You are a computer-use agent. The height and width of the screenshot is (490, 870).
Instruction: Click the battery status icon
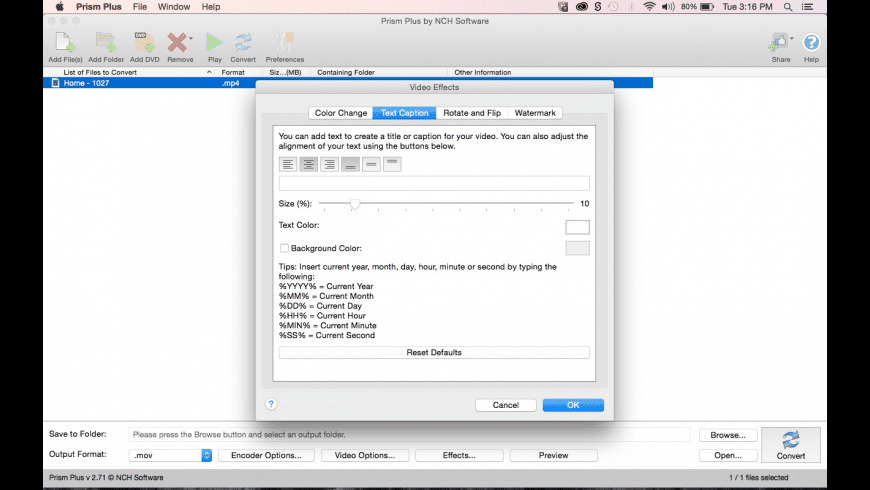[707, 7]
